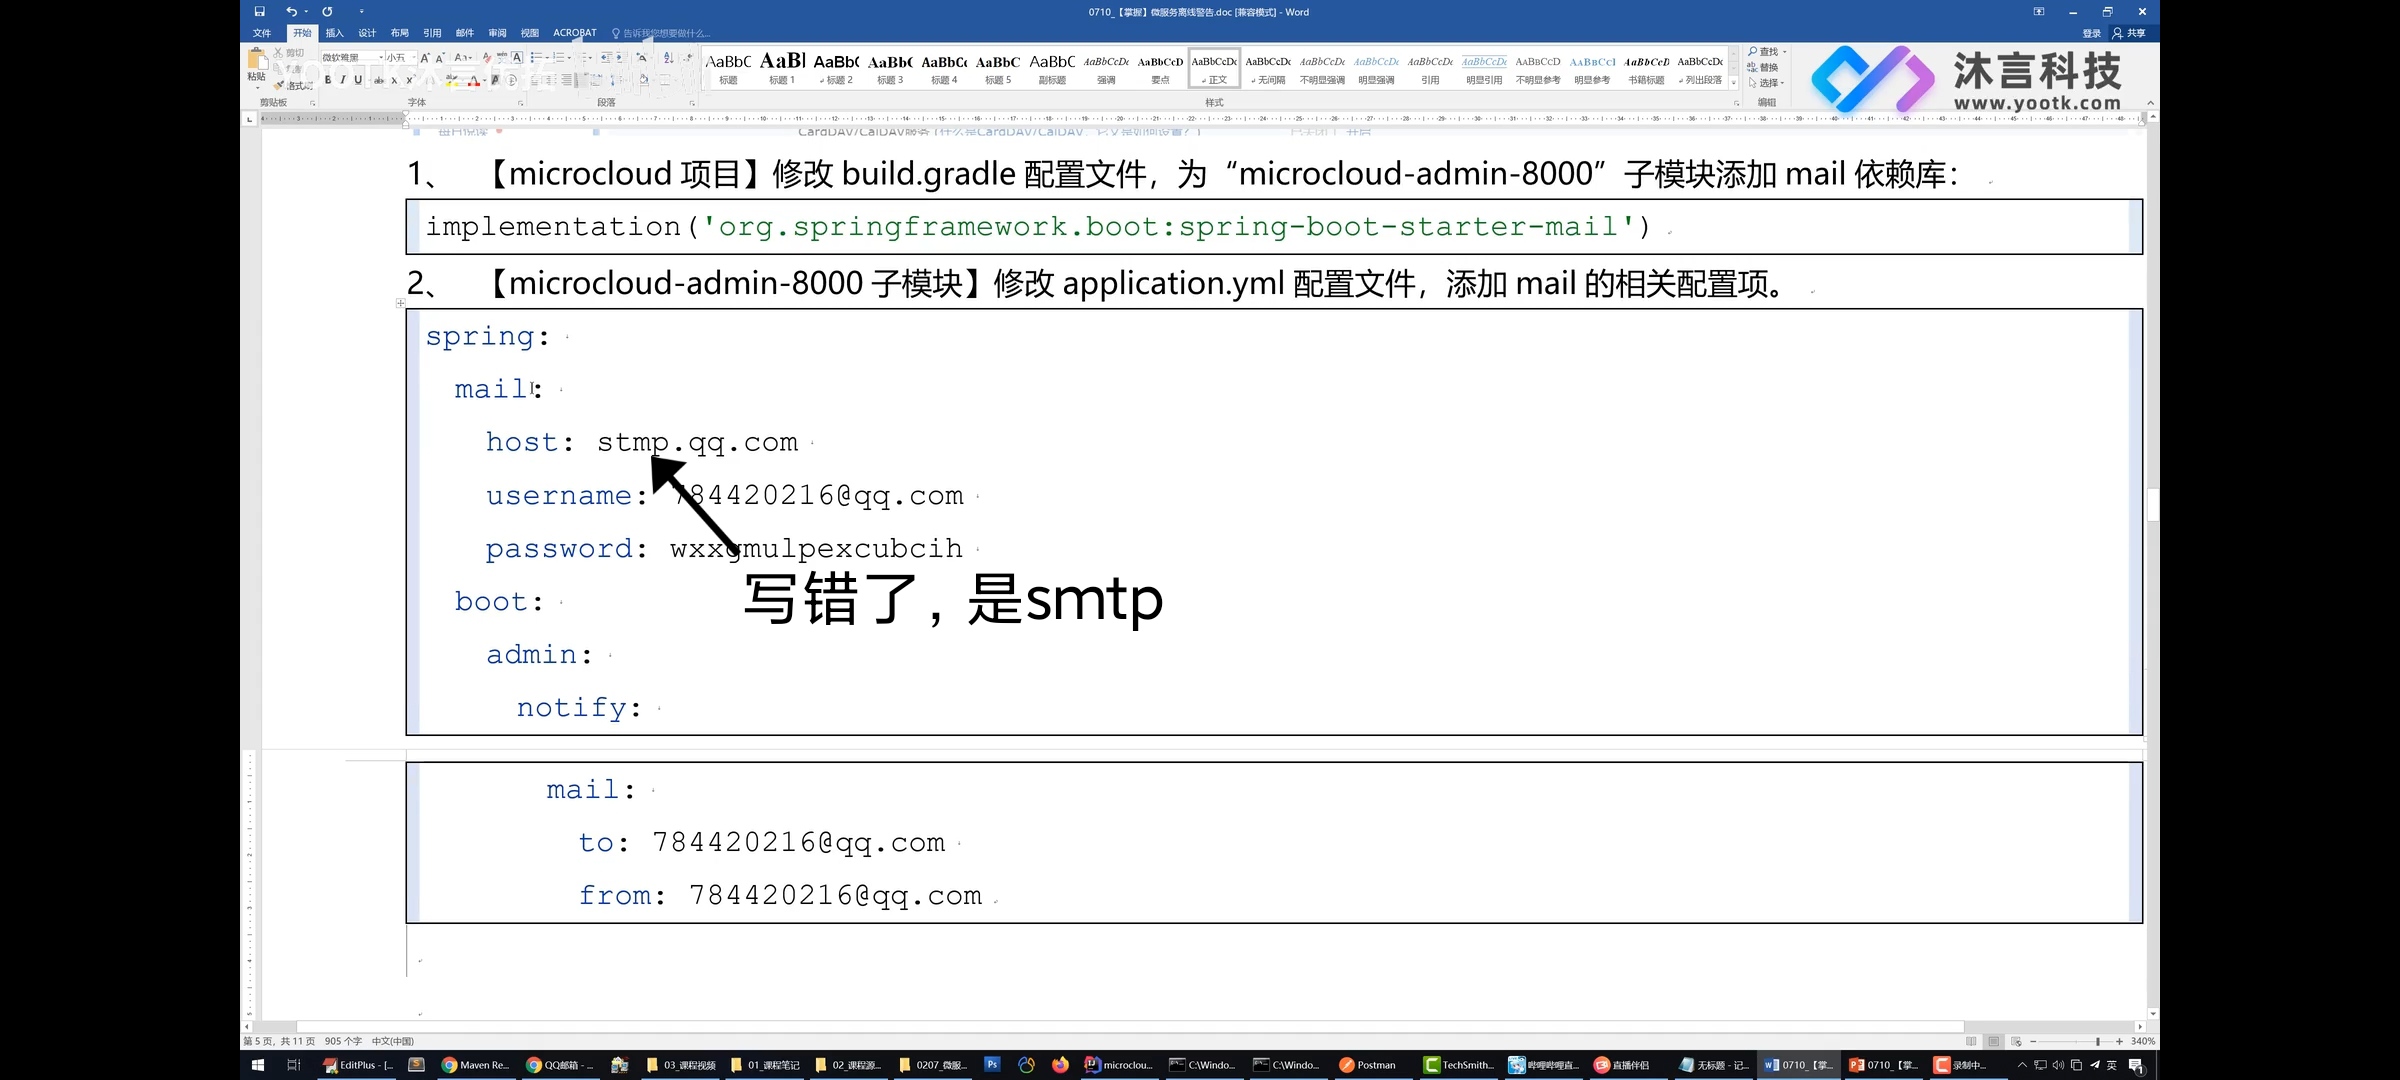Click the Decrease Font Size icon

pos(440,58)
